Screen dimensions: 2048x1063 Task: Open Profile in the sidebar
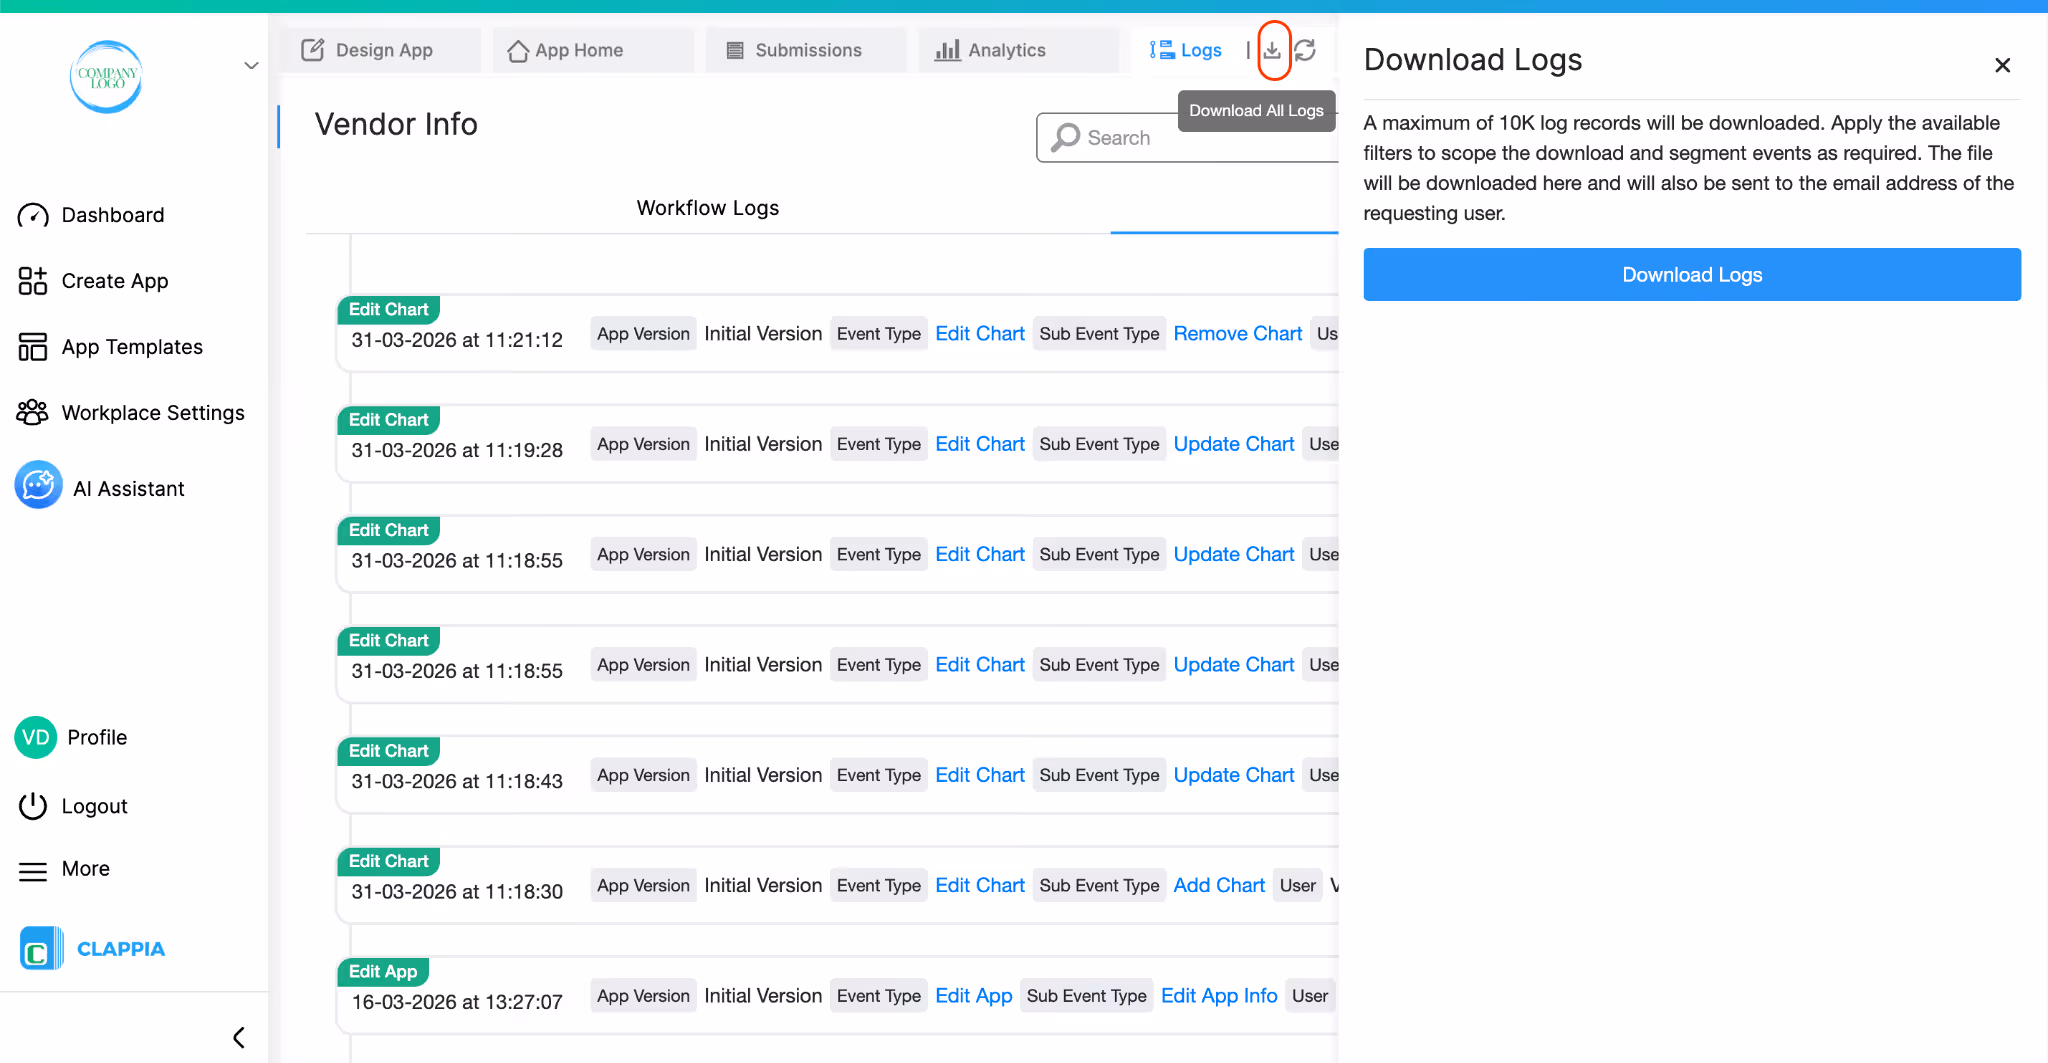tap(97, 738)
